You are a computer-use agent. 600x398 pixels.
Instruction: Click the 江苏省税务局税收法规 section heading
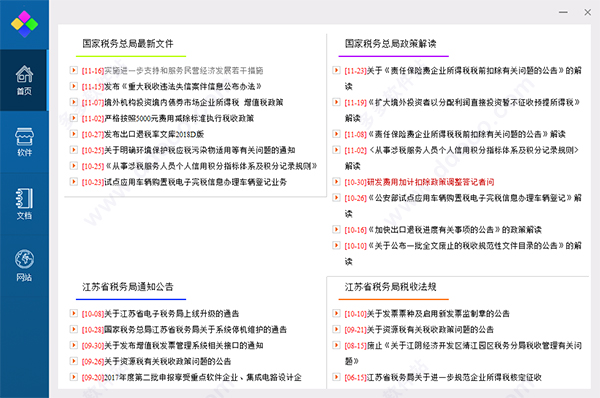tap(390, 287)
